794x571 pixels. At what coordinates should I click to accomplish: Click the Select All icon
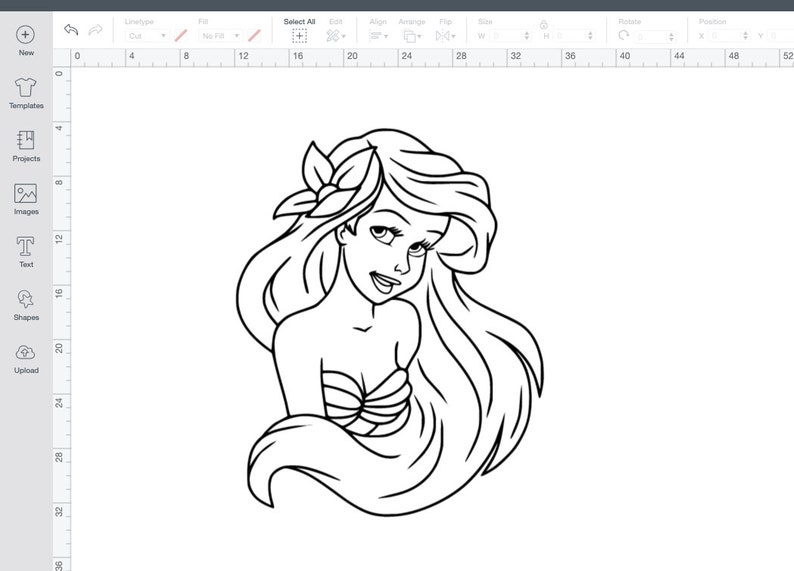(299, 36)
